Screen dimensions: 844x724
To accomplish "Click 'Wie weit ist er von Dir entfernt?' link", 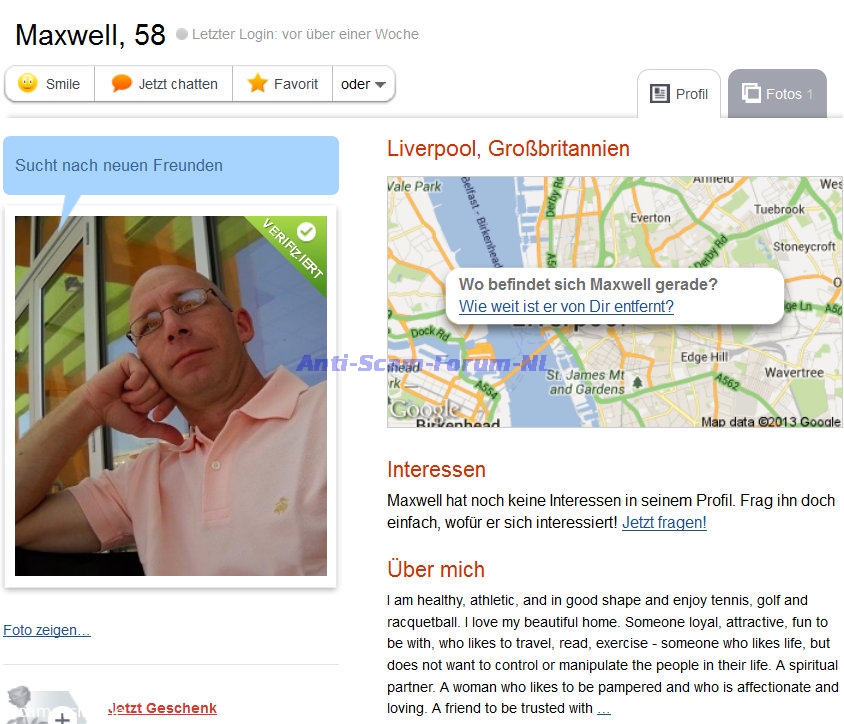I will pyautogui.click(x=566, y=306).
